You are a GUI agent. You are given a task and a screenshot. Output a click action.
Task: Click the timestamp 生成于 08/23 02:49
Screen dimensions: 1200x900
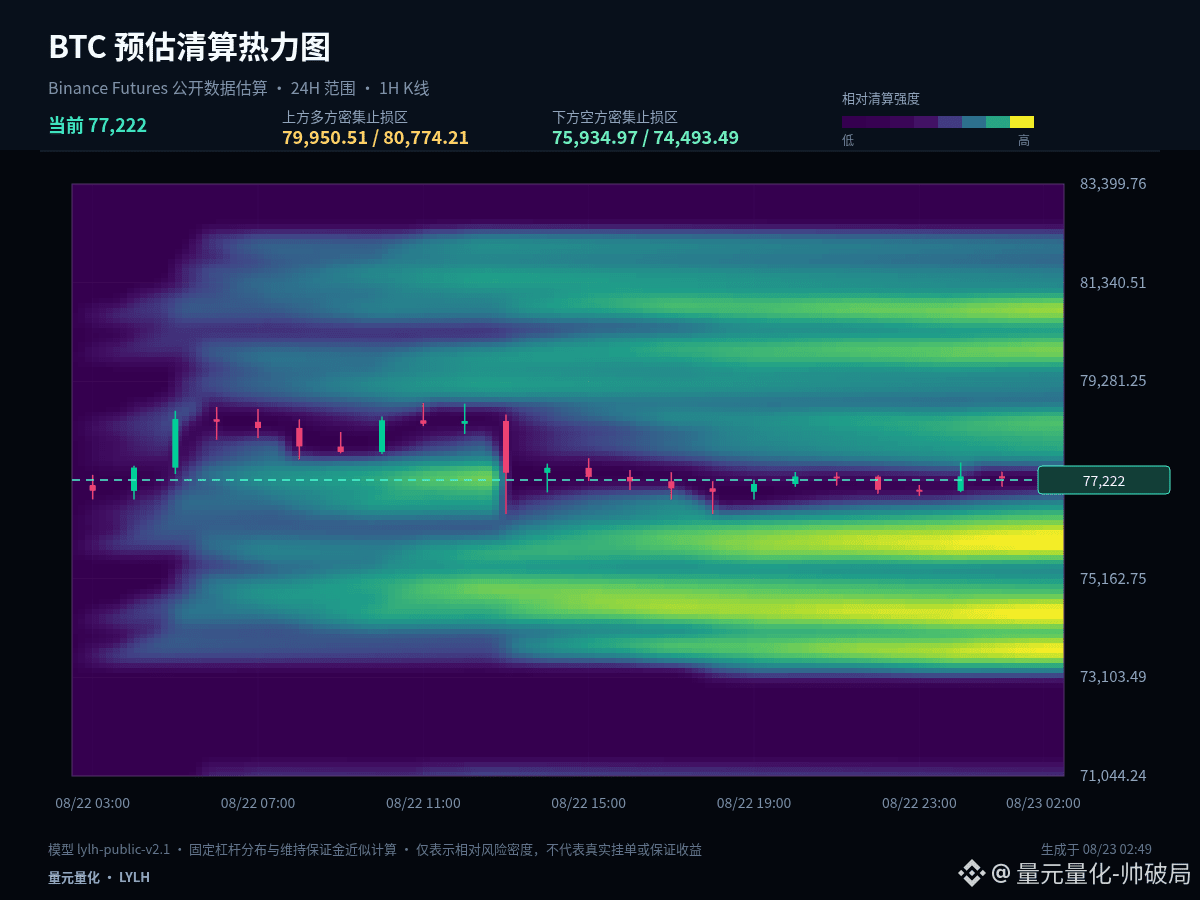point(1096,850)
